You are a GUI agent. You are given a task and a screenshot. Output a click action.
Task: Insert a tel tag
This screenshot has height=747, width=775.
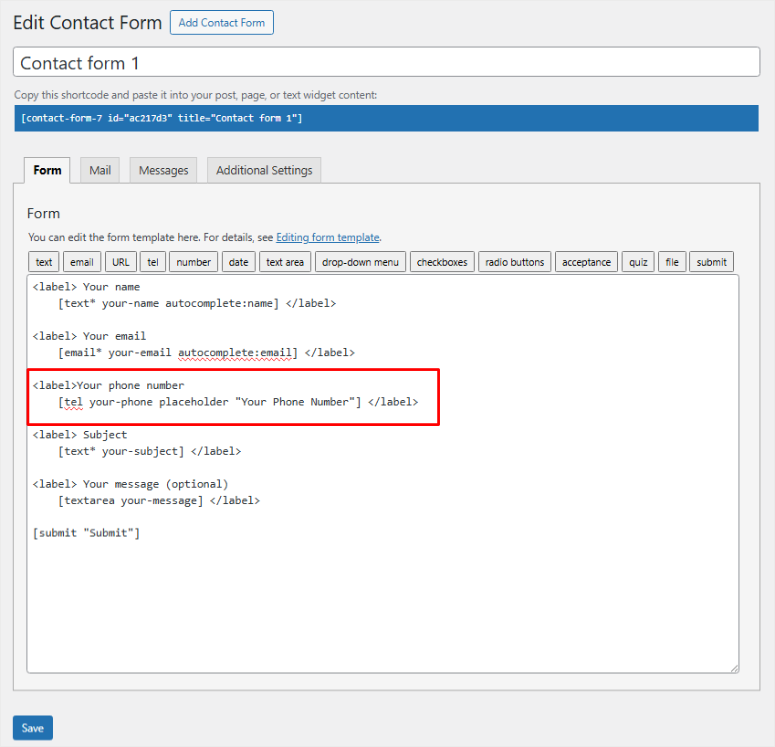(x=153, y=262)
